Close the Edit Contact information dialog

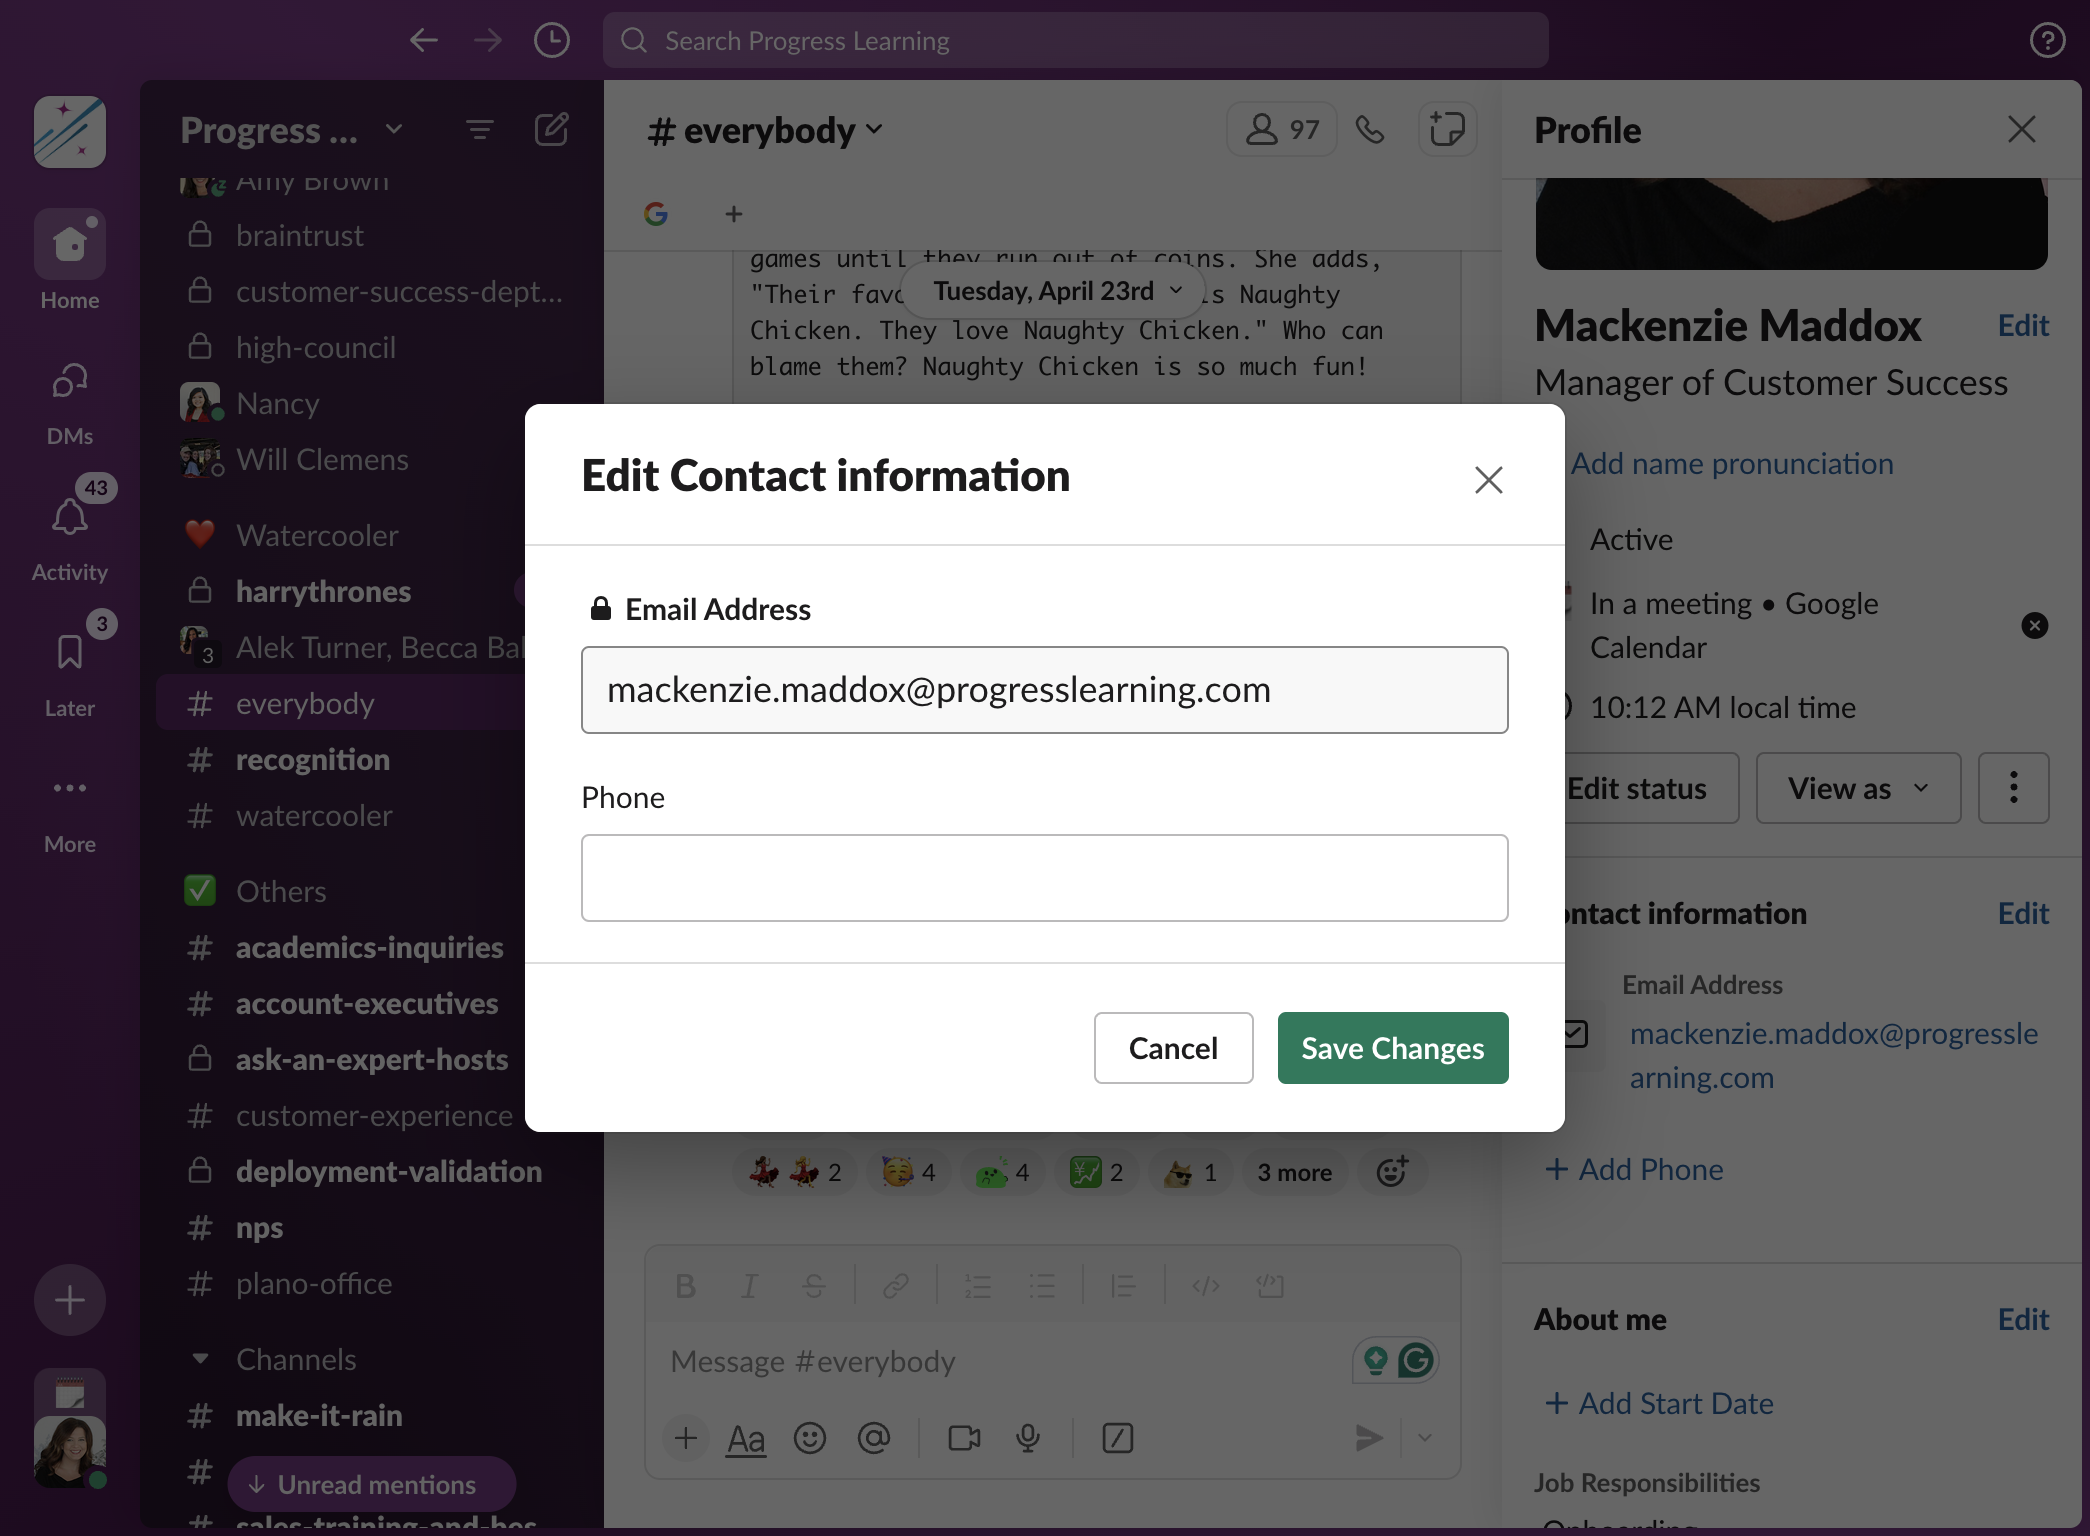tap(1488, 479)
